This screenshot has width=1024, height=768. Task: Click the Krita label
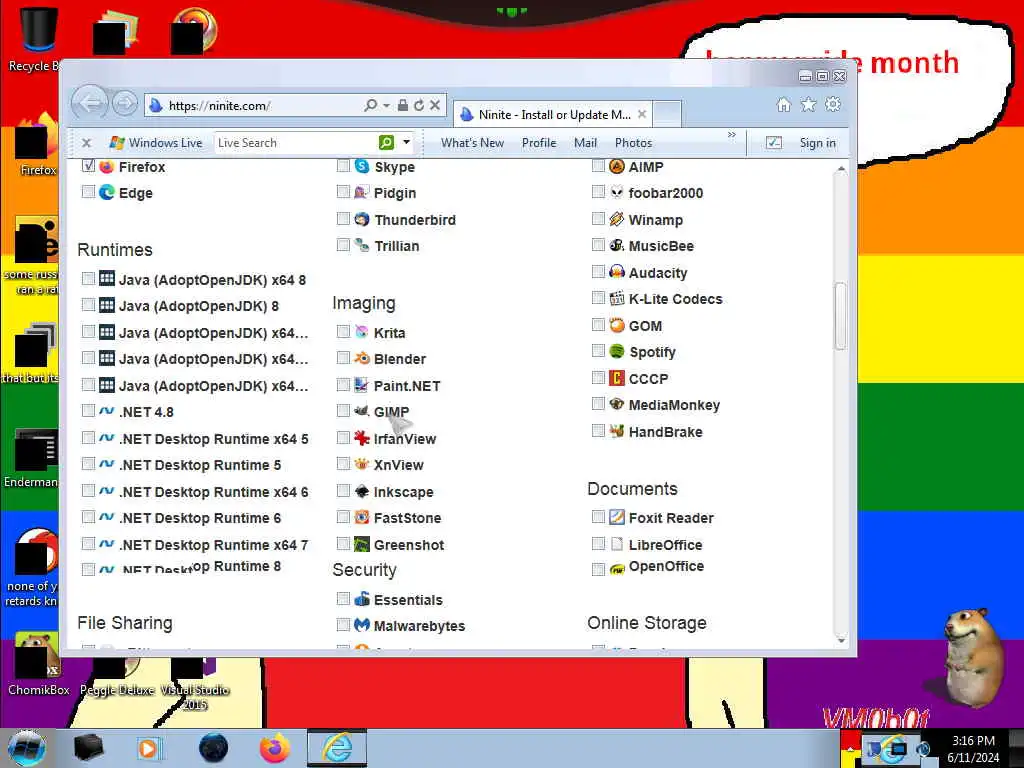(x=389, y=333)
